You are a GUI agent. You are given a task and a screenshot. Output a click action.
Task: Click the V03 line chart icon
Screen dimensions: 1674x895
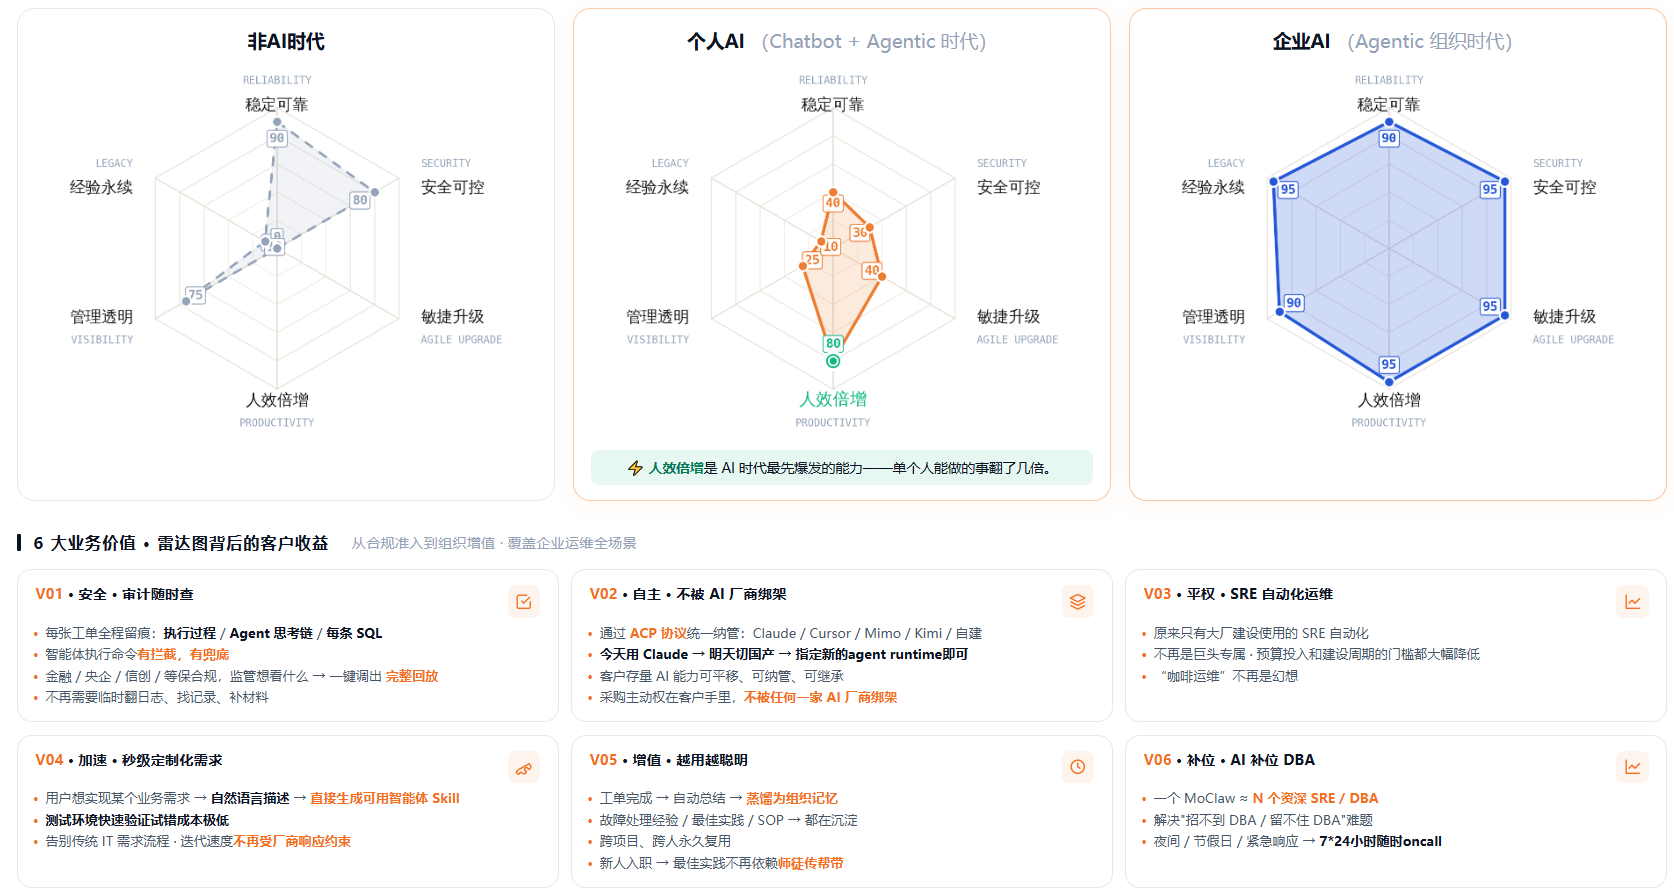pos(1632,601)
